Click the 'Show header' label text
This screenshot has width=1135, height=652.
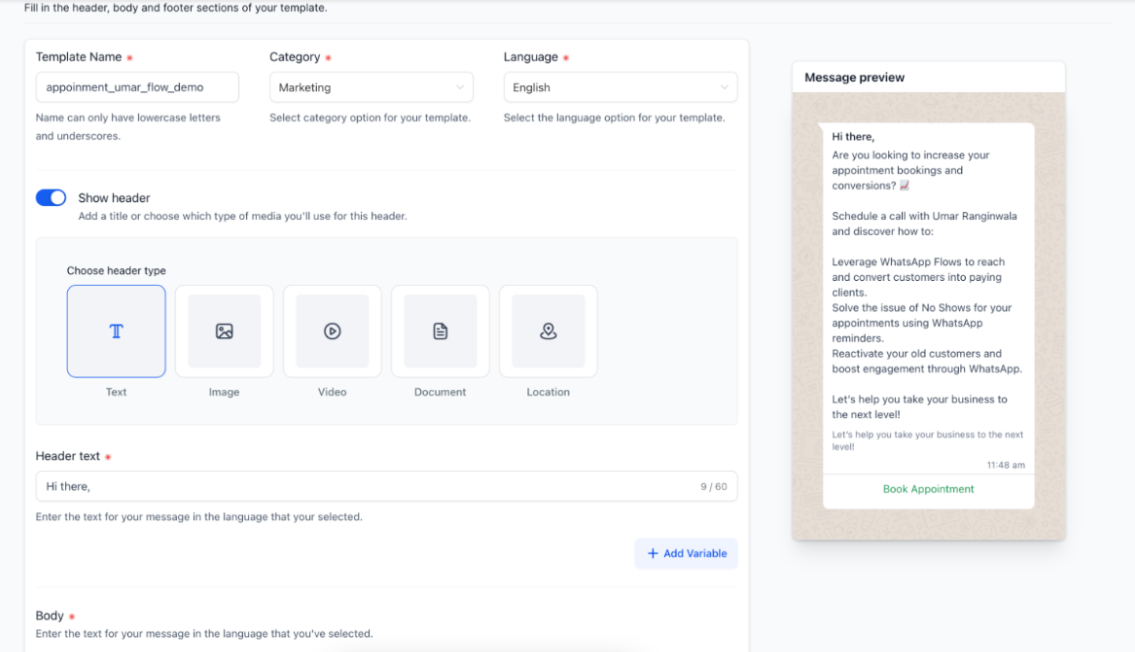point(114,198)
